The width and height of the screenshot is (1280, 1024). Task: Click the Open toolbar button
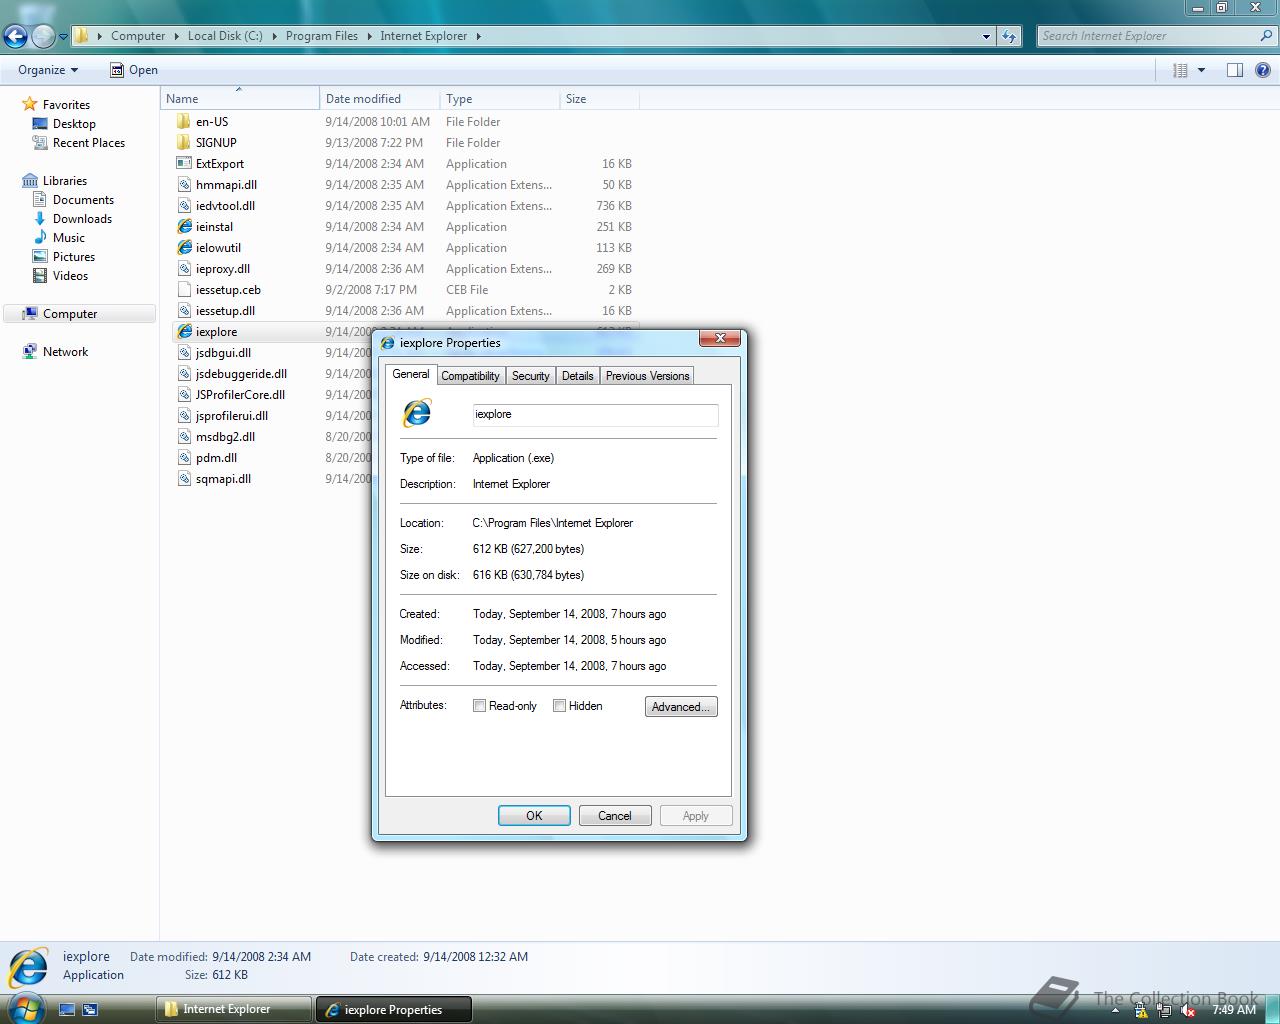pyautogui.click(x=134, y=70)
